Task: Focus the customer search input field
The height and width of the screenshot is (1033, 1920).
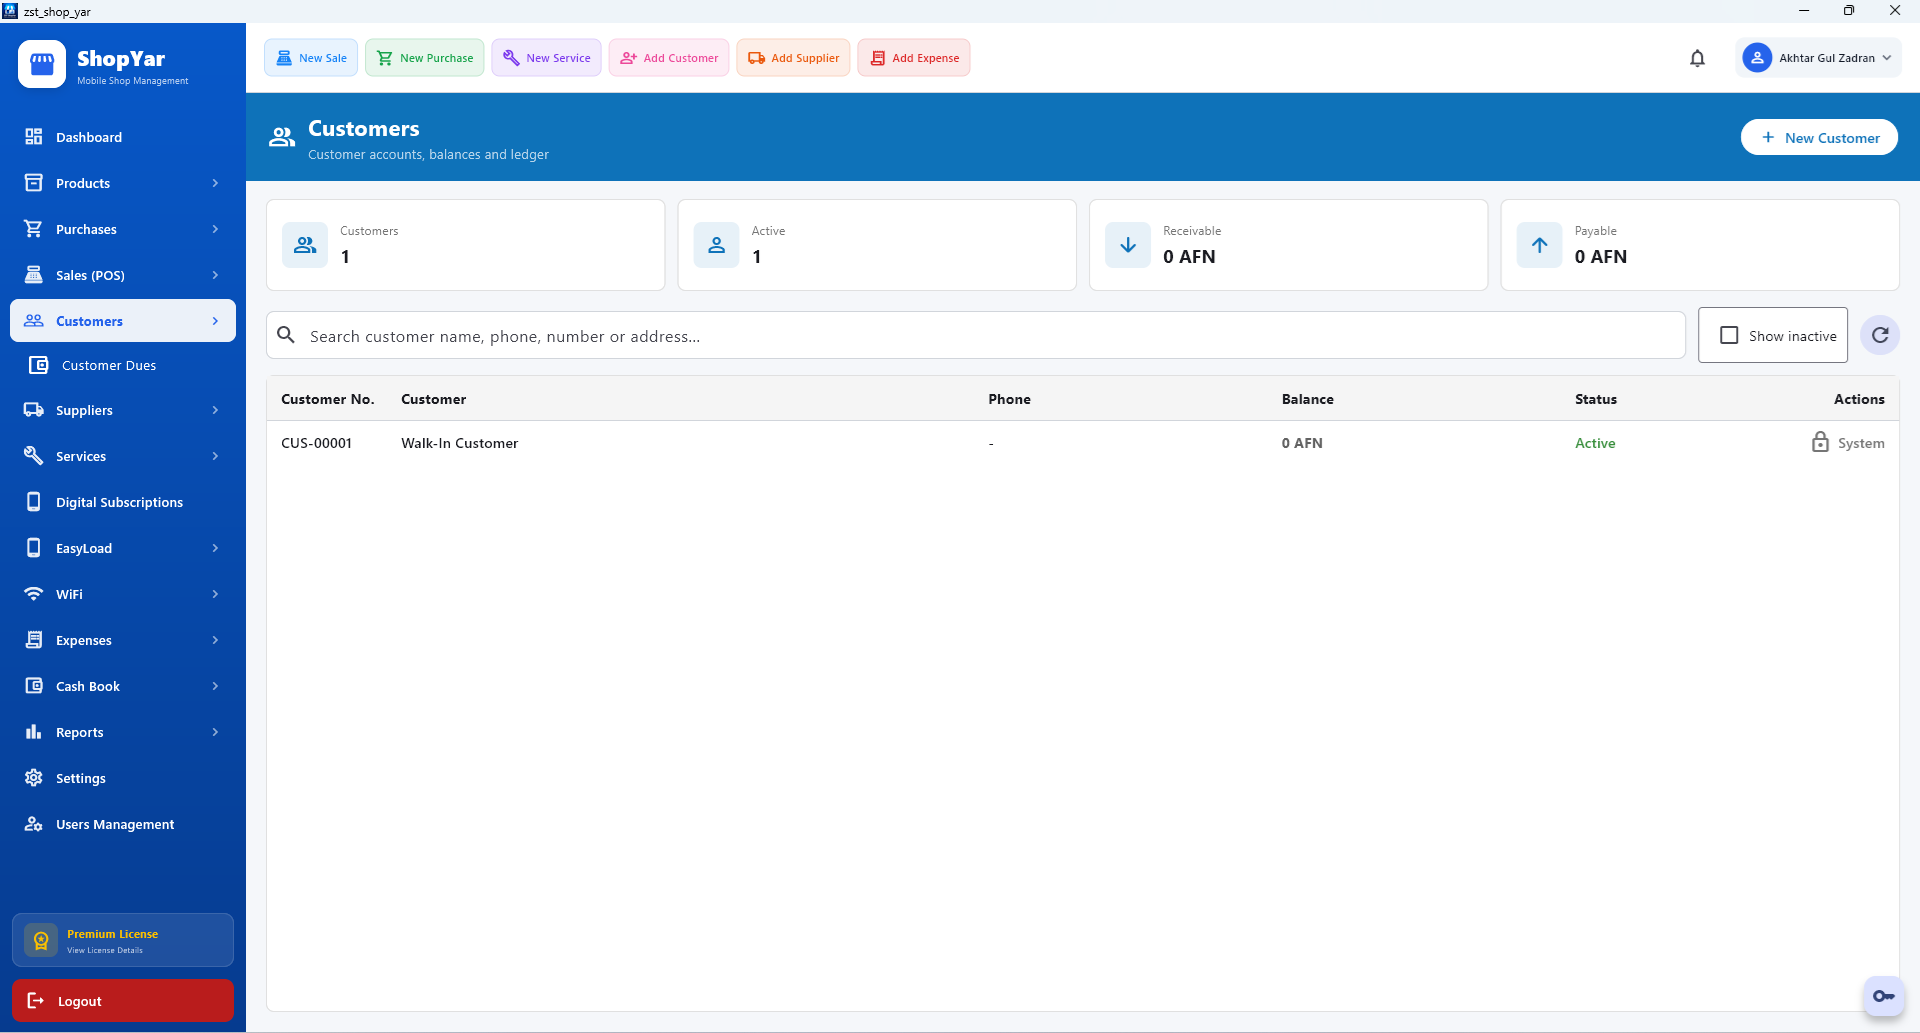Action: [x=976, y=335]
